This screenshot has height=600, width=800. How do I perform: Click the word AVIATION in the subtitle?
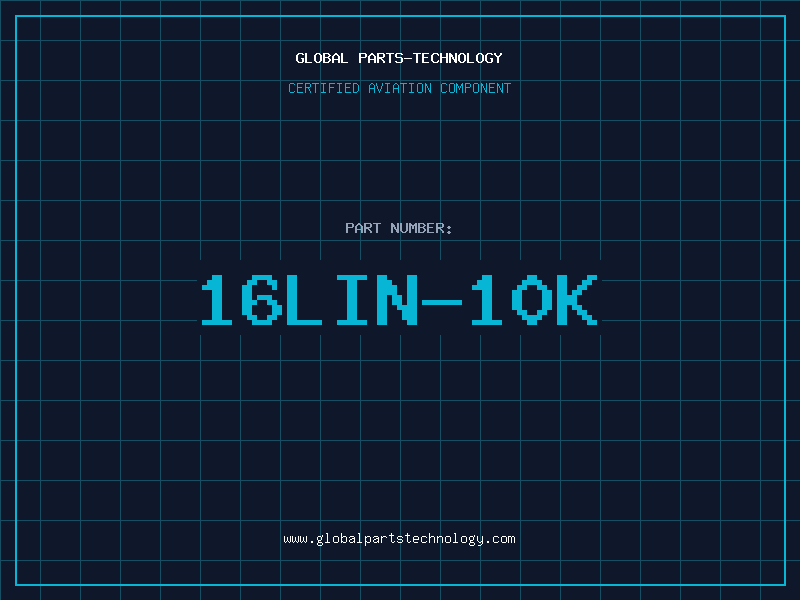point(401,88)
